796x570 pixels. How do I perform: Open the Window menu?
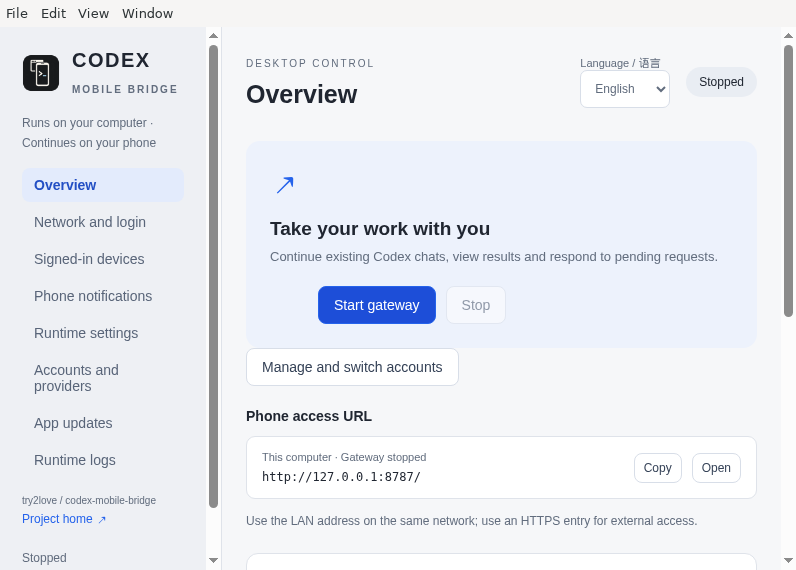pos(147,13)
